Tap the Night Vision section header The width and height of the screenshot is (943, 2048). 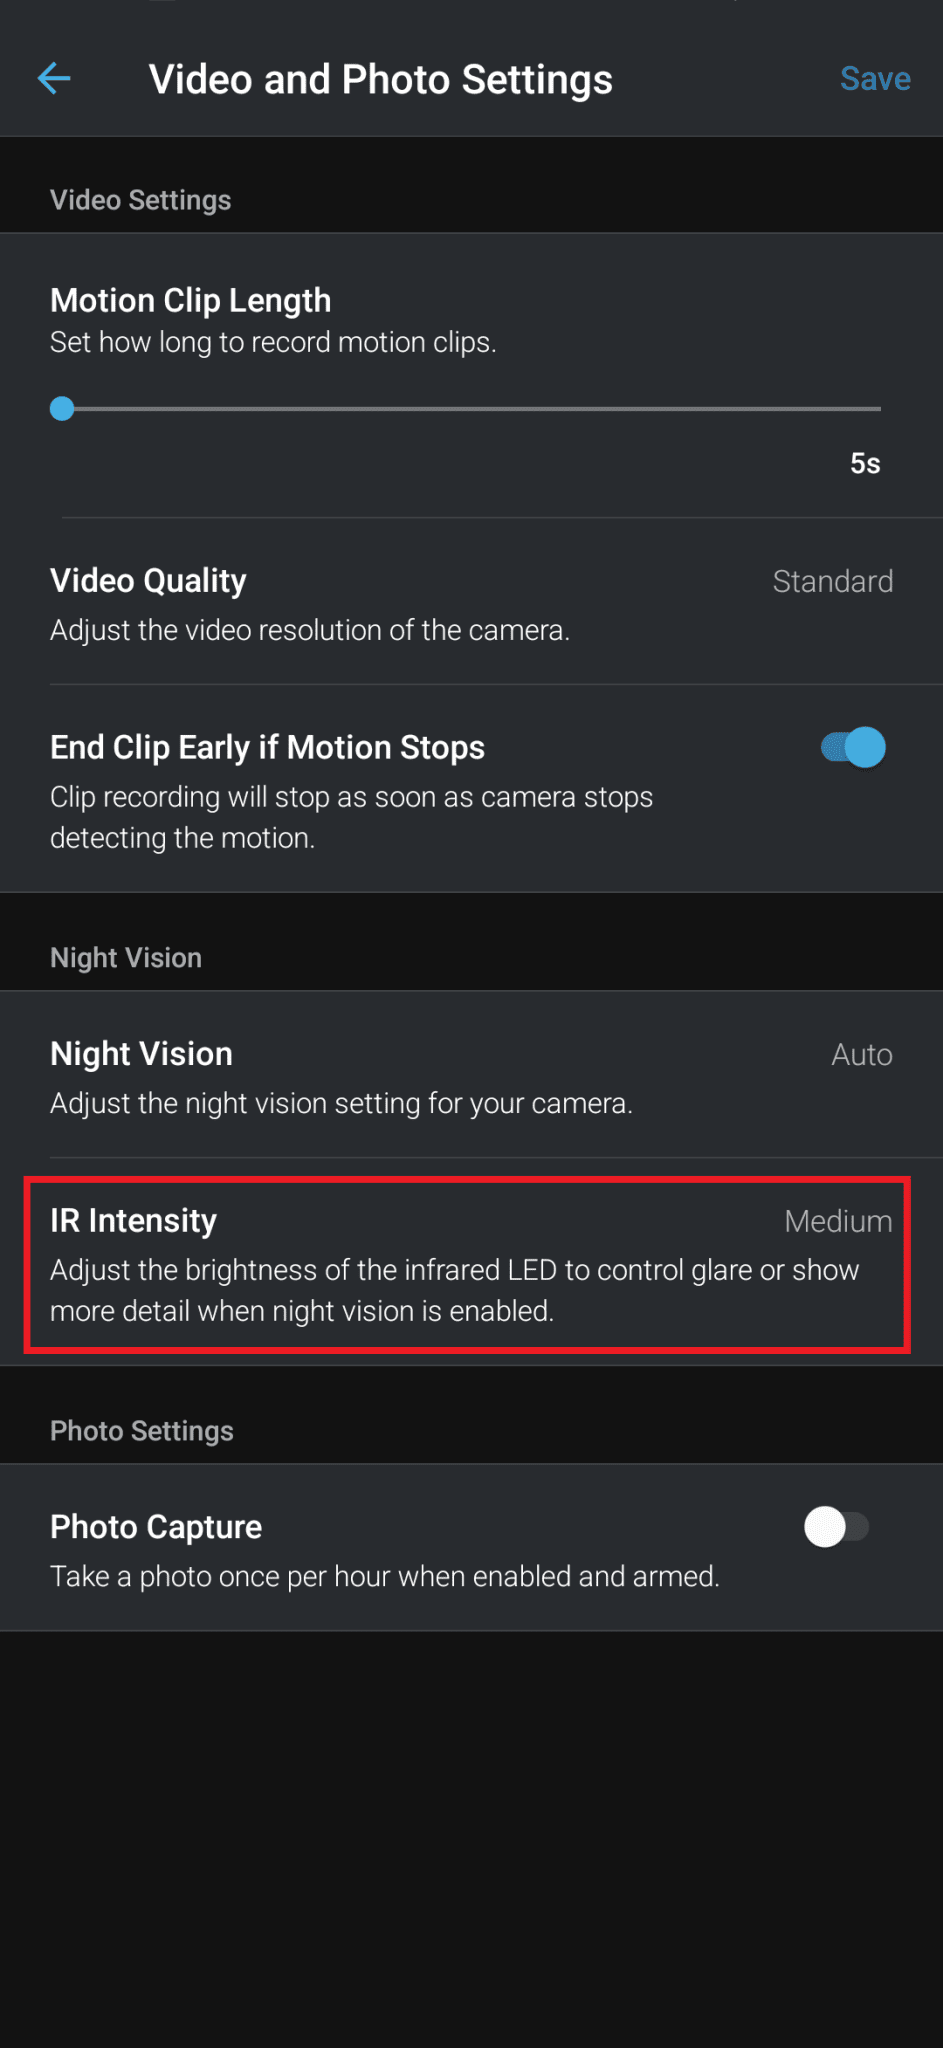[126, 957]
